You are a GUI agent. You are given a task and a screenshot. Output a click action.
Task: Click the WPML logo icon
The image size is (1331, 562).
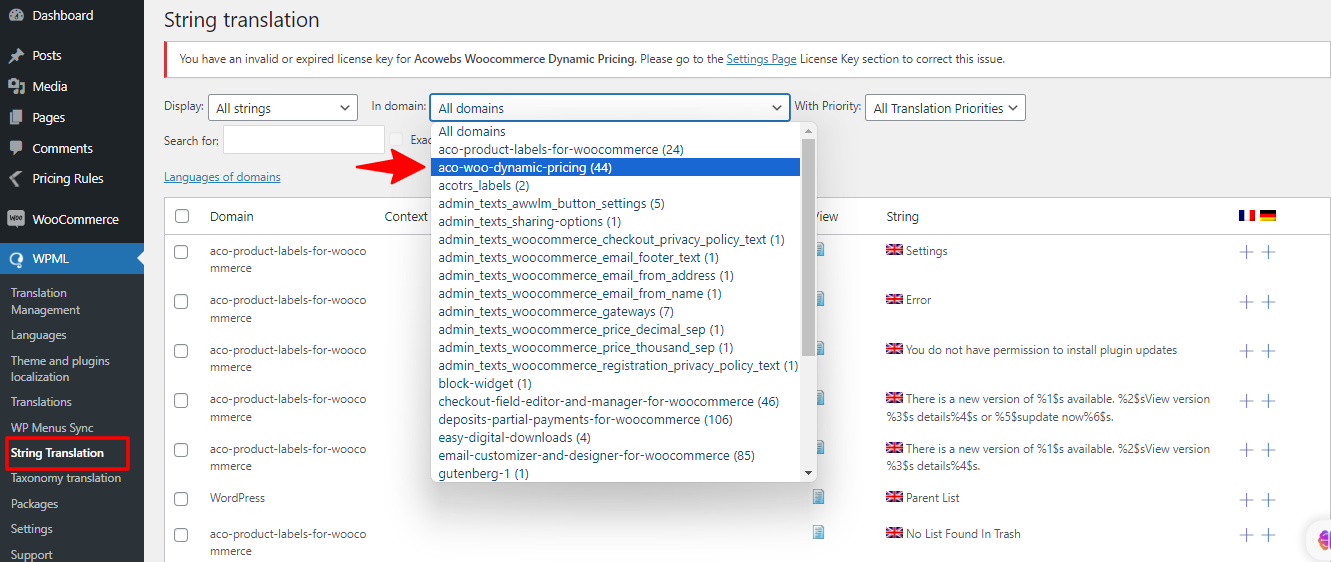pos(16,259)
